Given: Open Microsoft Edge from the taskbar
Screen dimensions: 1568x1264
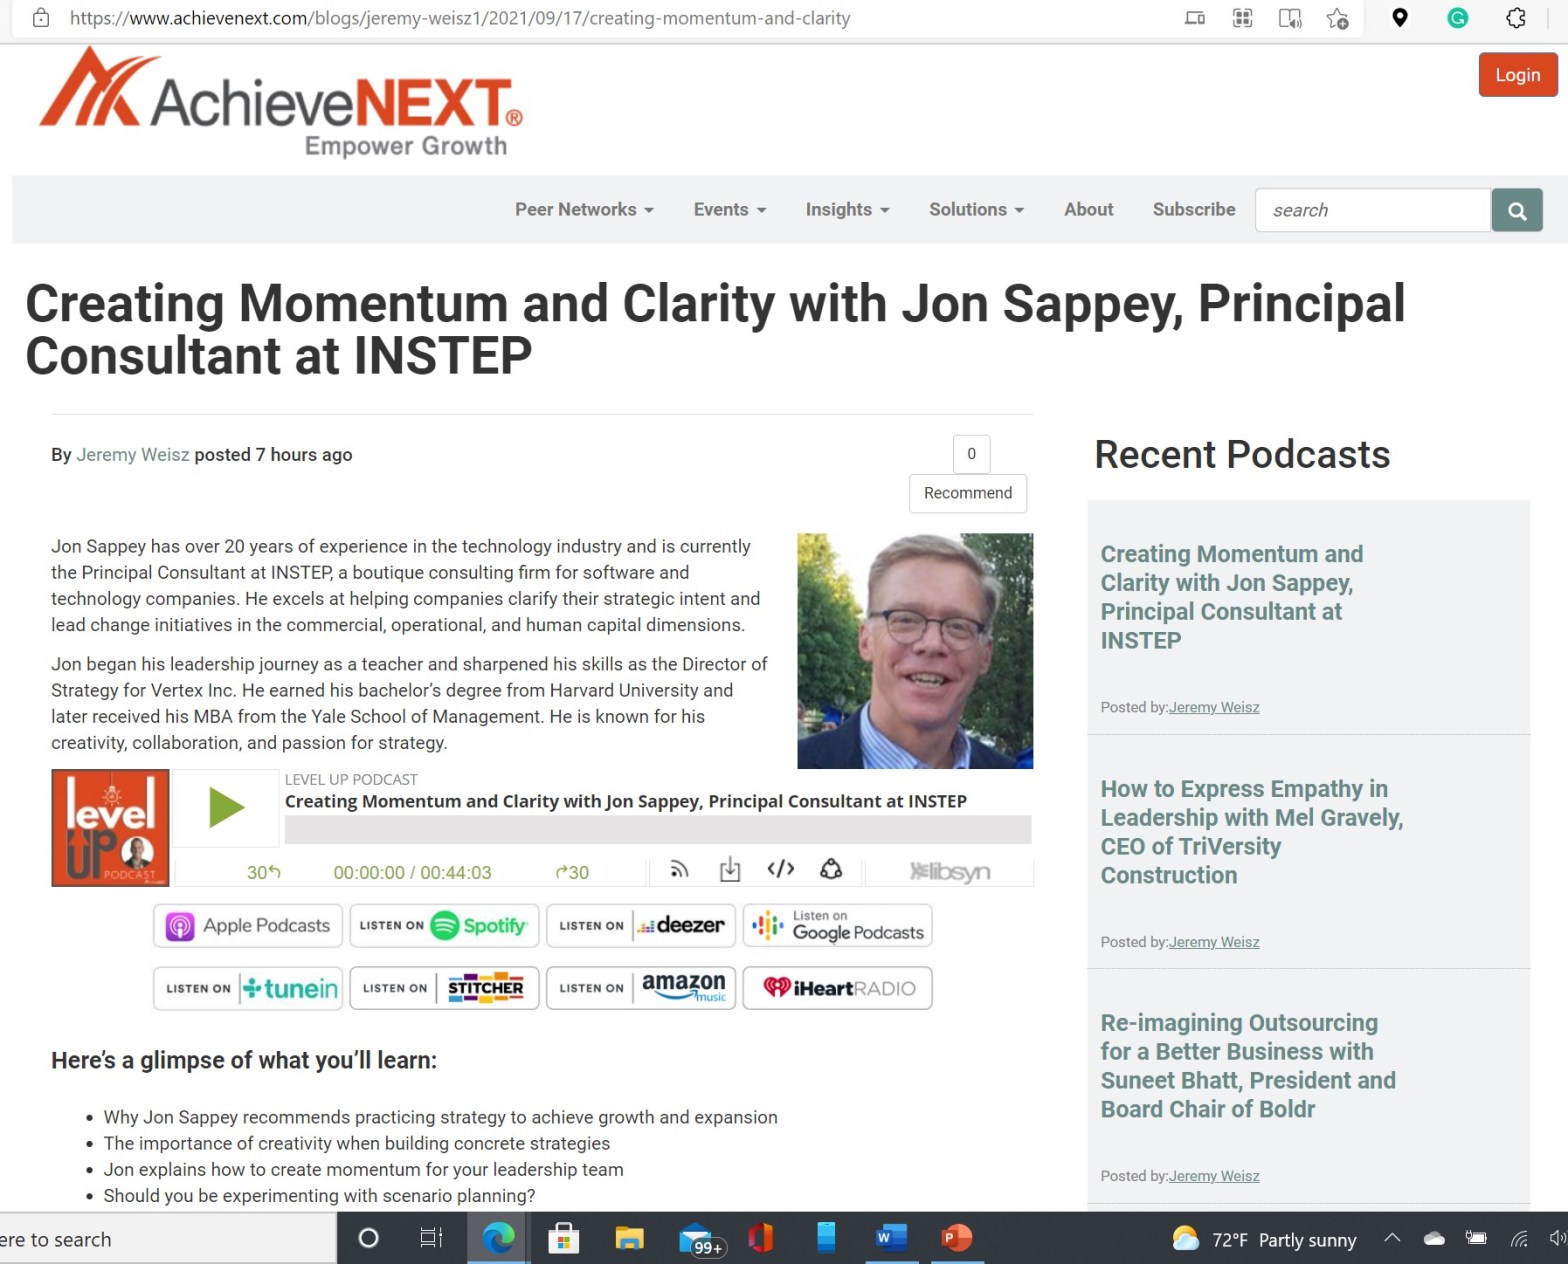Looking at the screenshot, I should tap(498, 1238).
